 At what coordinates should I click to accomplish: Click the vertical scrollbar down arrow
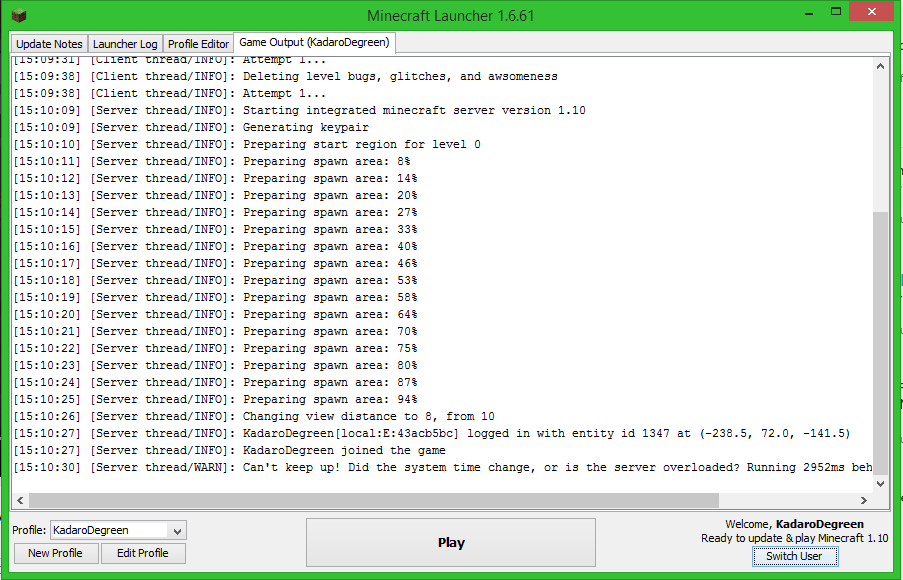[880, 484]
